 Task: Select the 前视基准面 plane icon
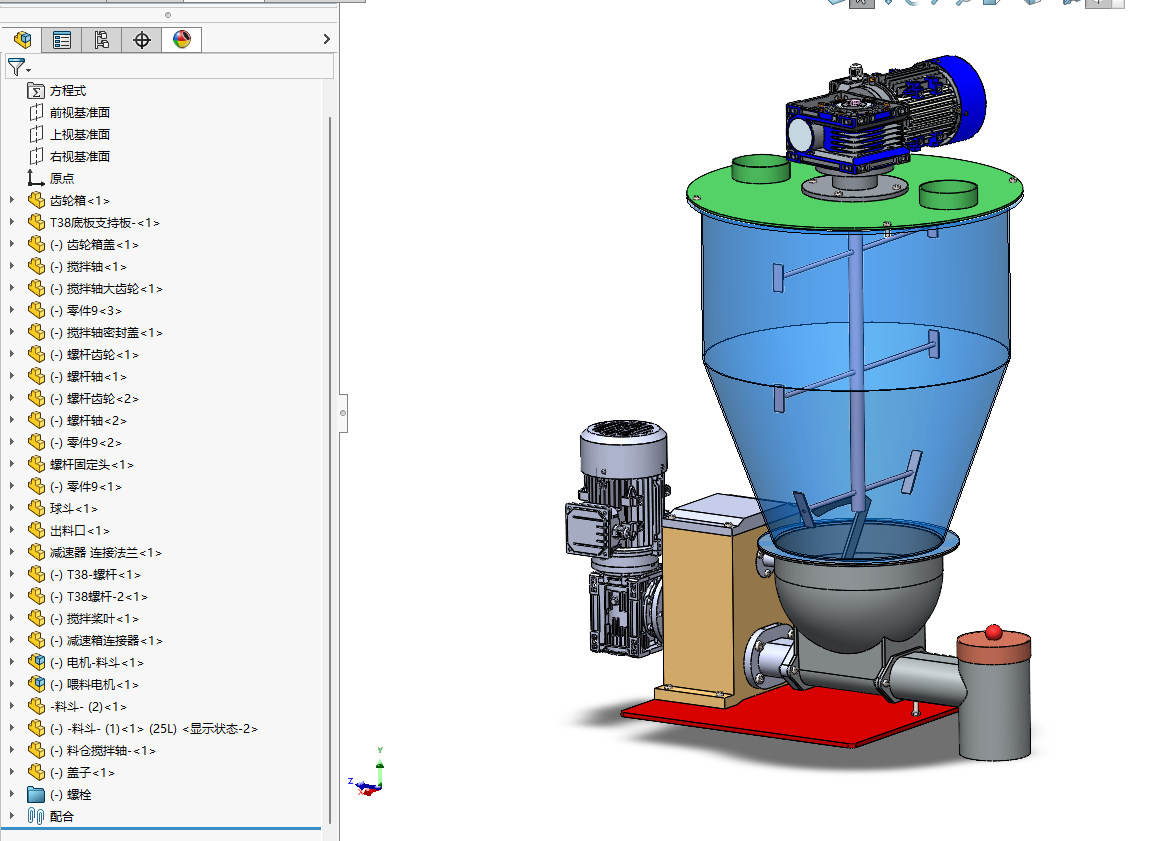(x=35, y=113)
